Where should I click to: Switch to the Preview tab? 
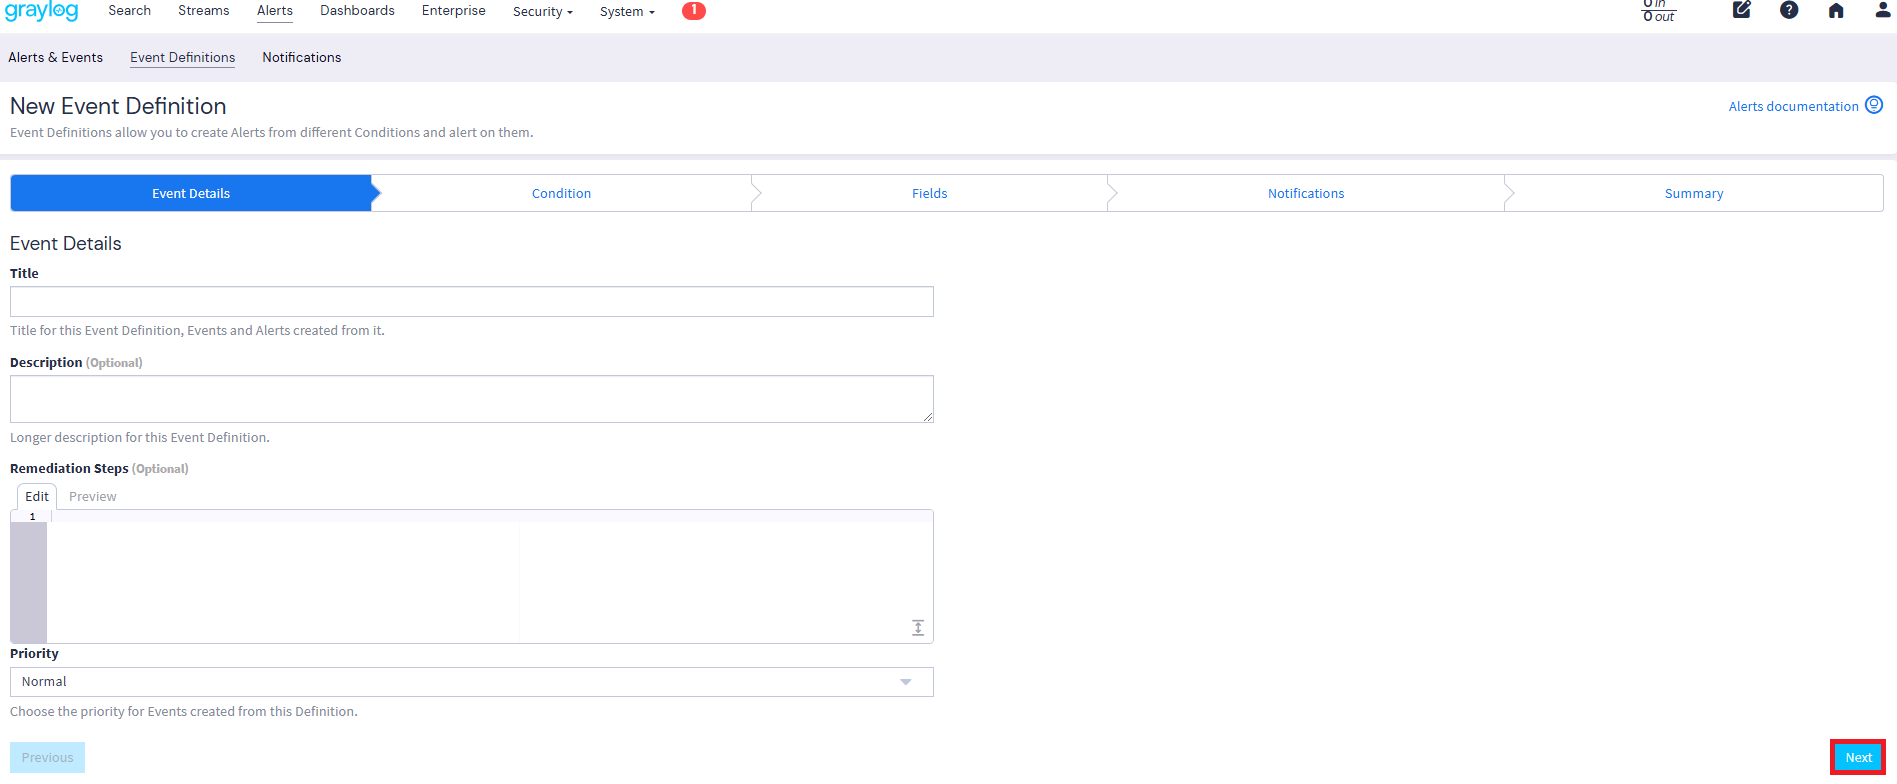point(93,497)
